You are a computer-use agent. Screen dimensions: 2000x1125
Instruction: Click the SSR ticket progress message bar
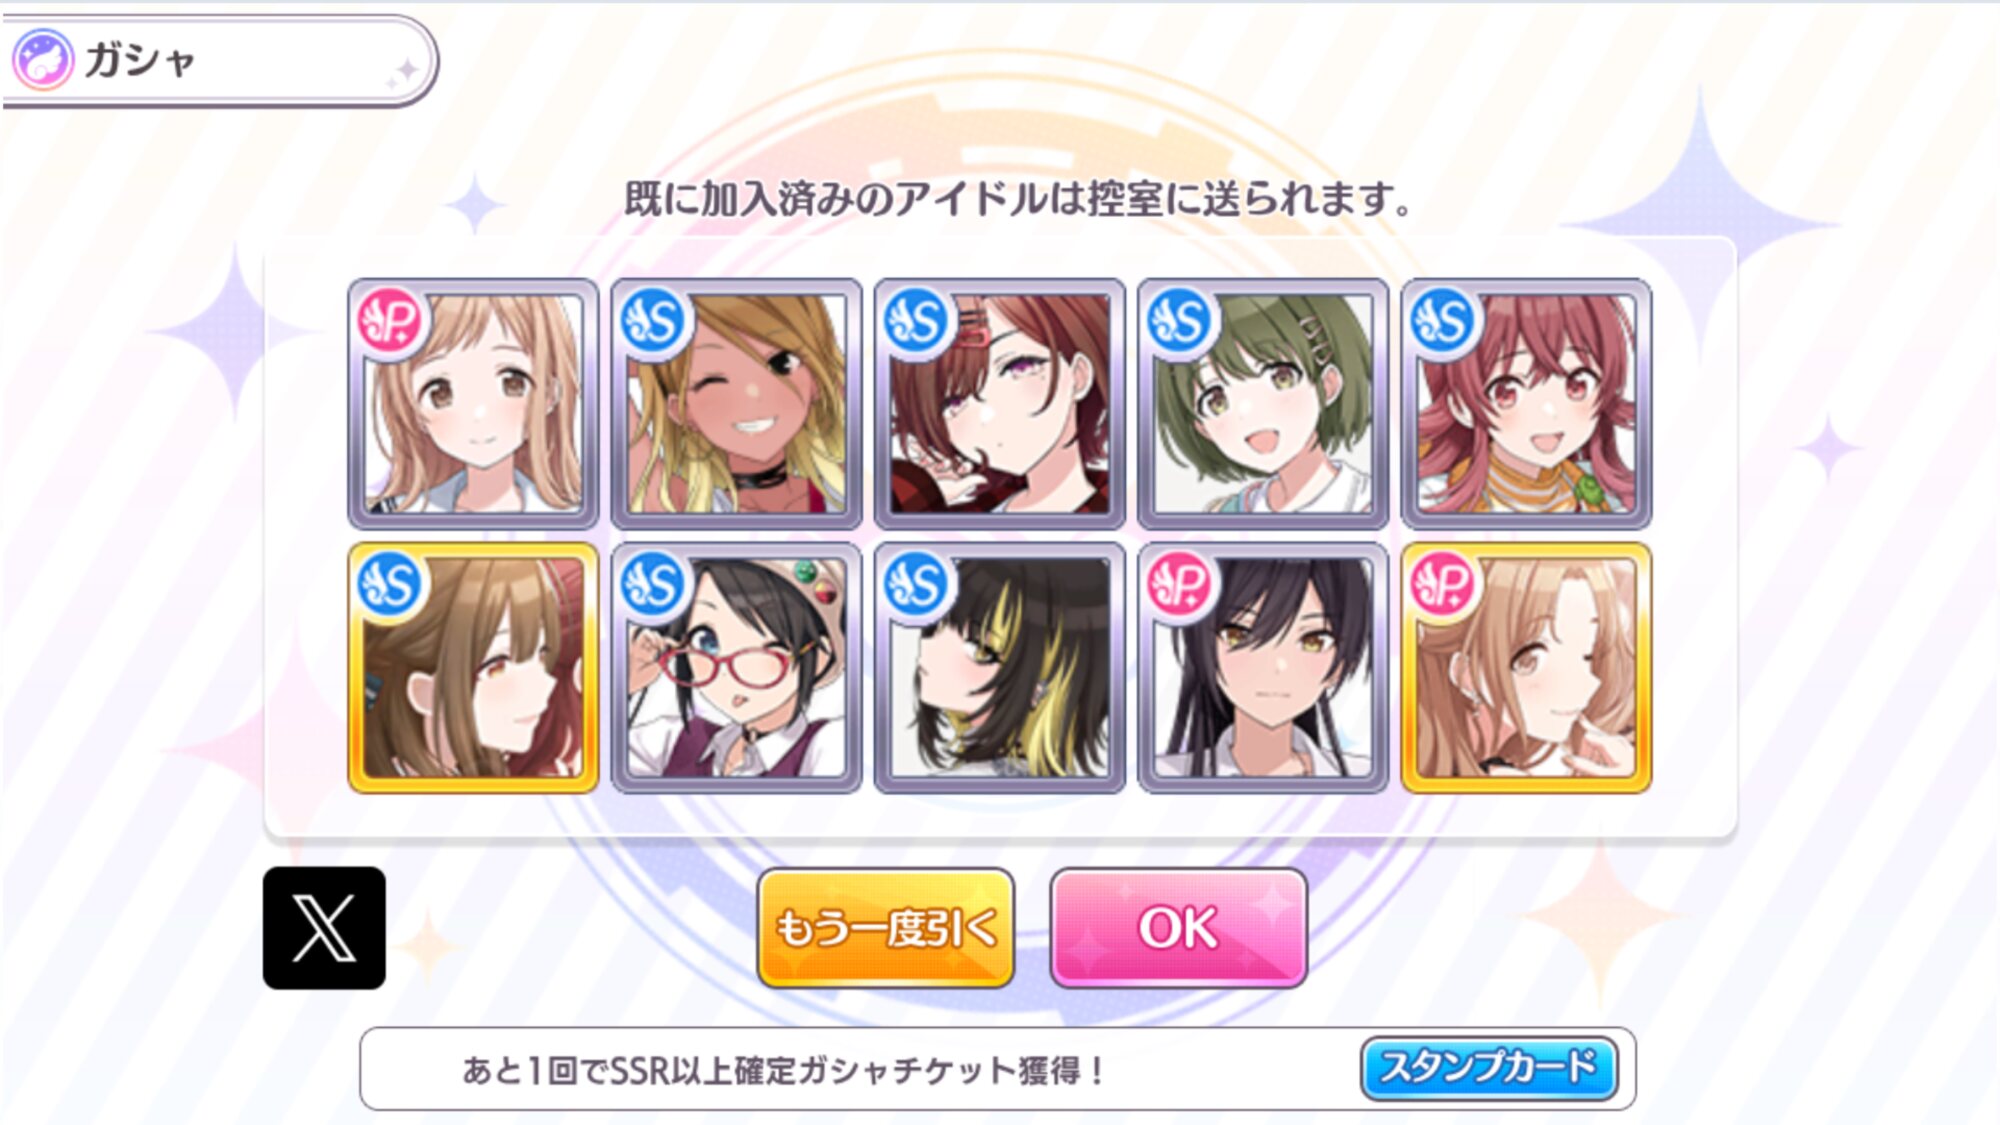pos(997,1069)
